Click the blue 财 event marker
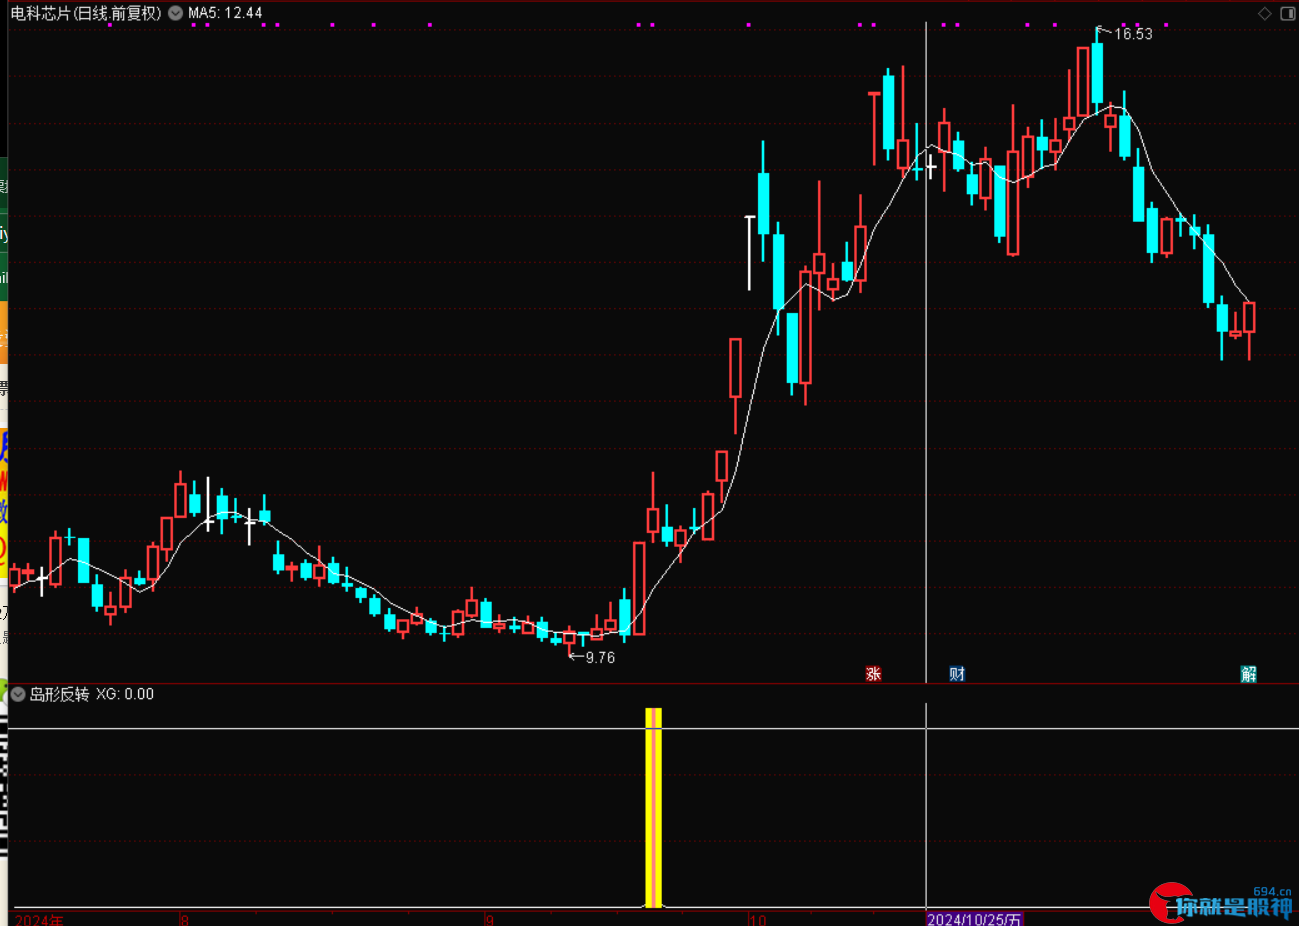Image resolution: width=1299 pixels, height=926 pixels. pos(957,674)
